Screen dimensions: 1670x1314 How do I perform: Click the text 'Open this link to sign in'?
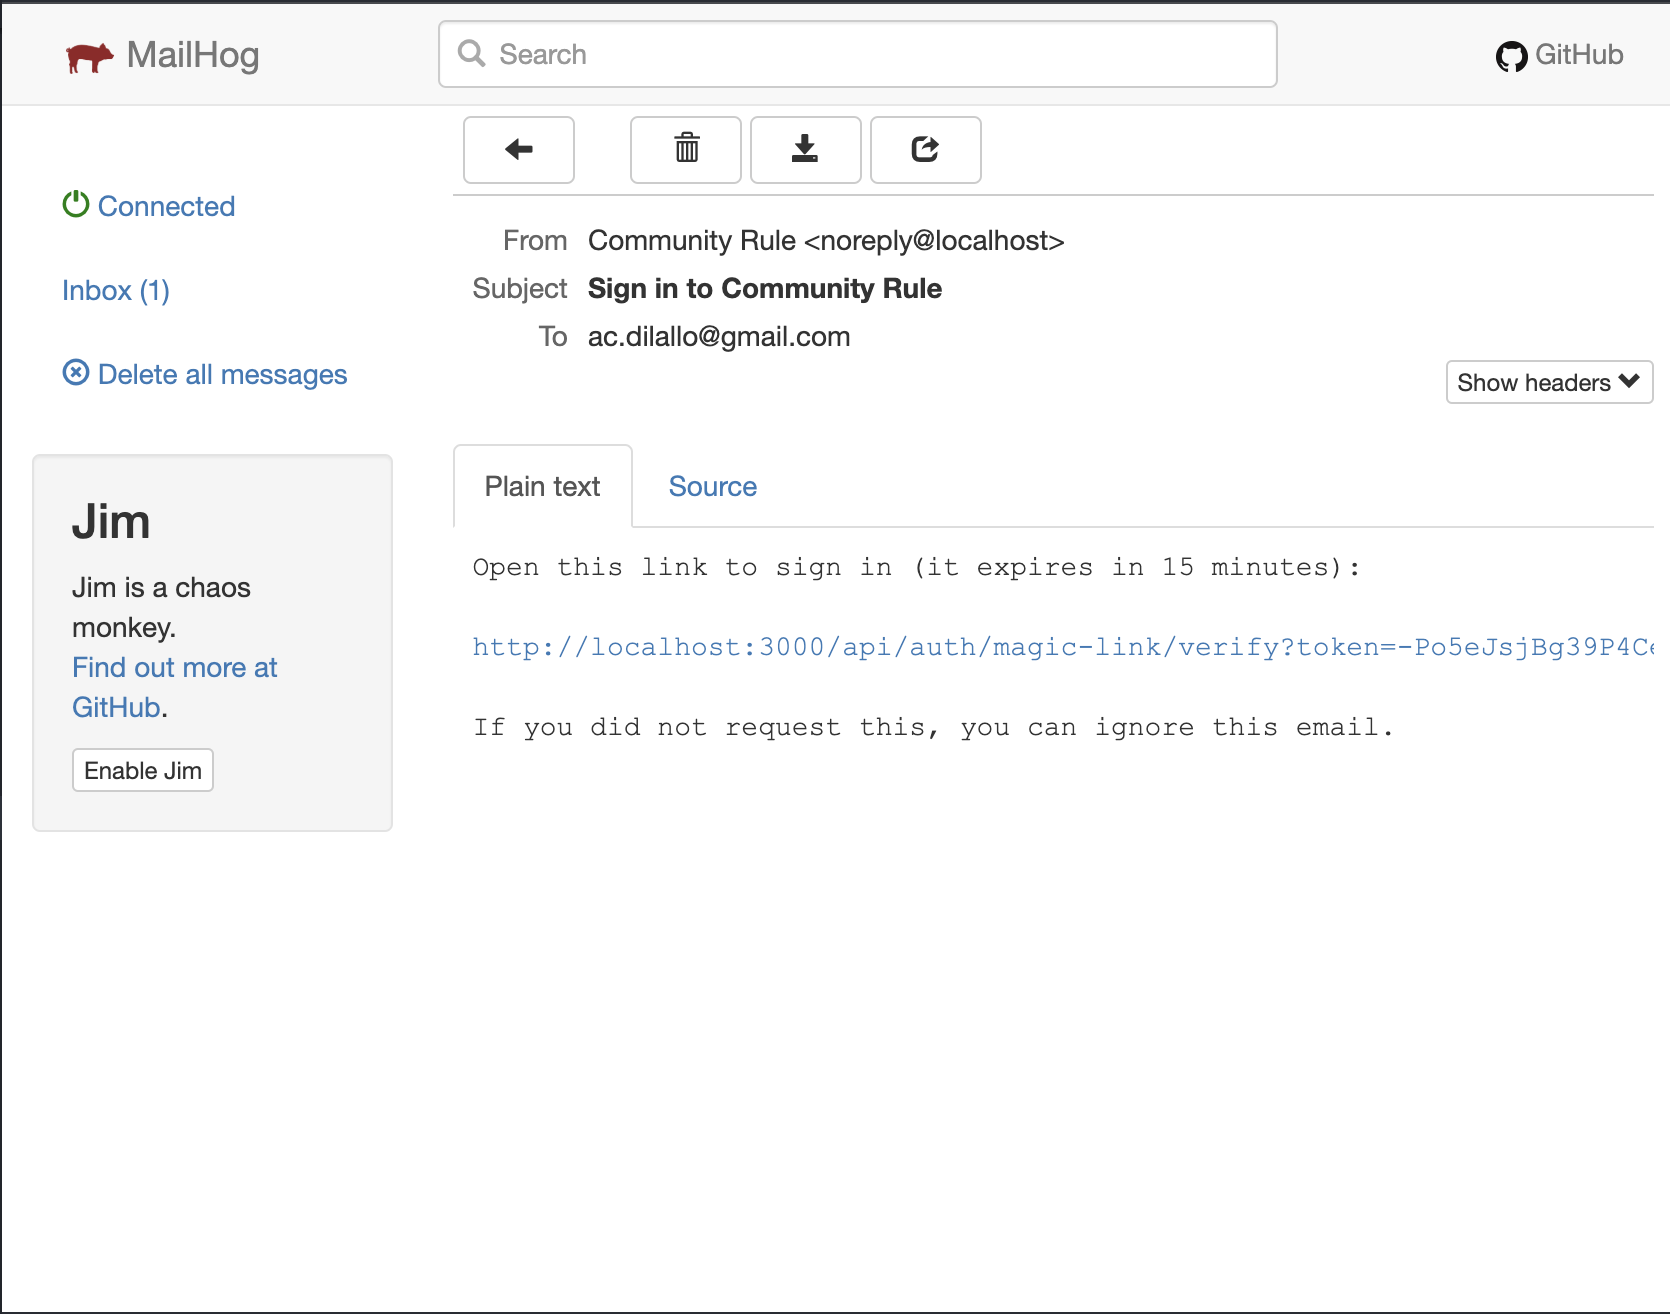(683, 567)
